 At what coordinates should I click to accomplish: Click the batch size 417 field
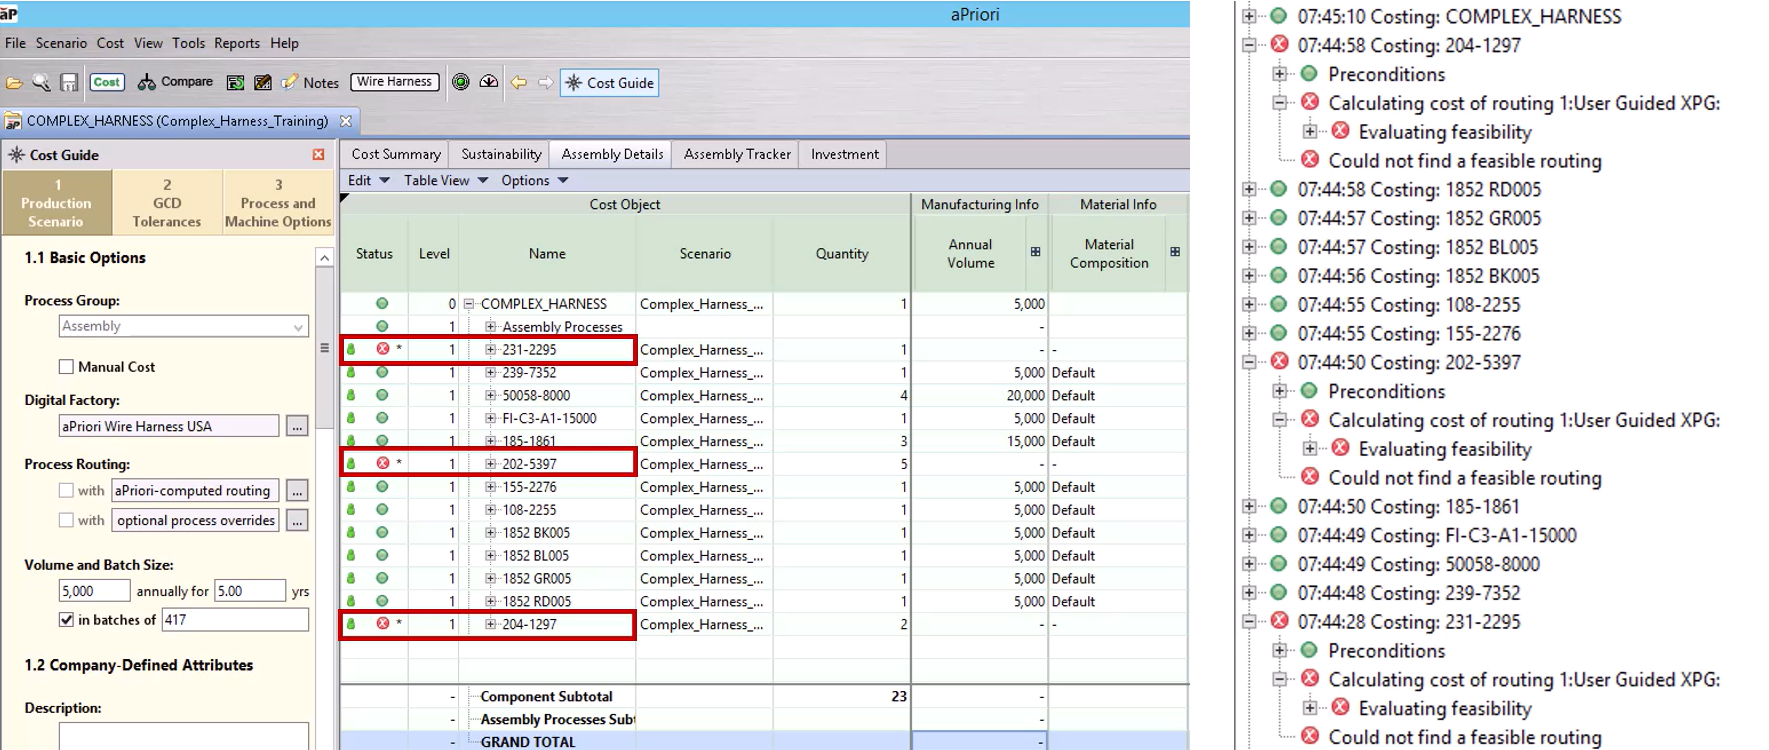[x=235, y=620]
